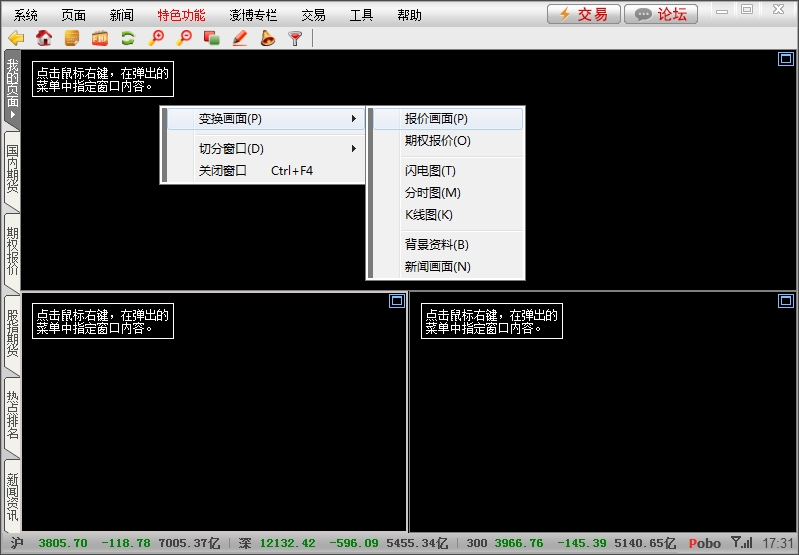
Task: Switch to the 期权报价 side tab
Action: point(12,253)
